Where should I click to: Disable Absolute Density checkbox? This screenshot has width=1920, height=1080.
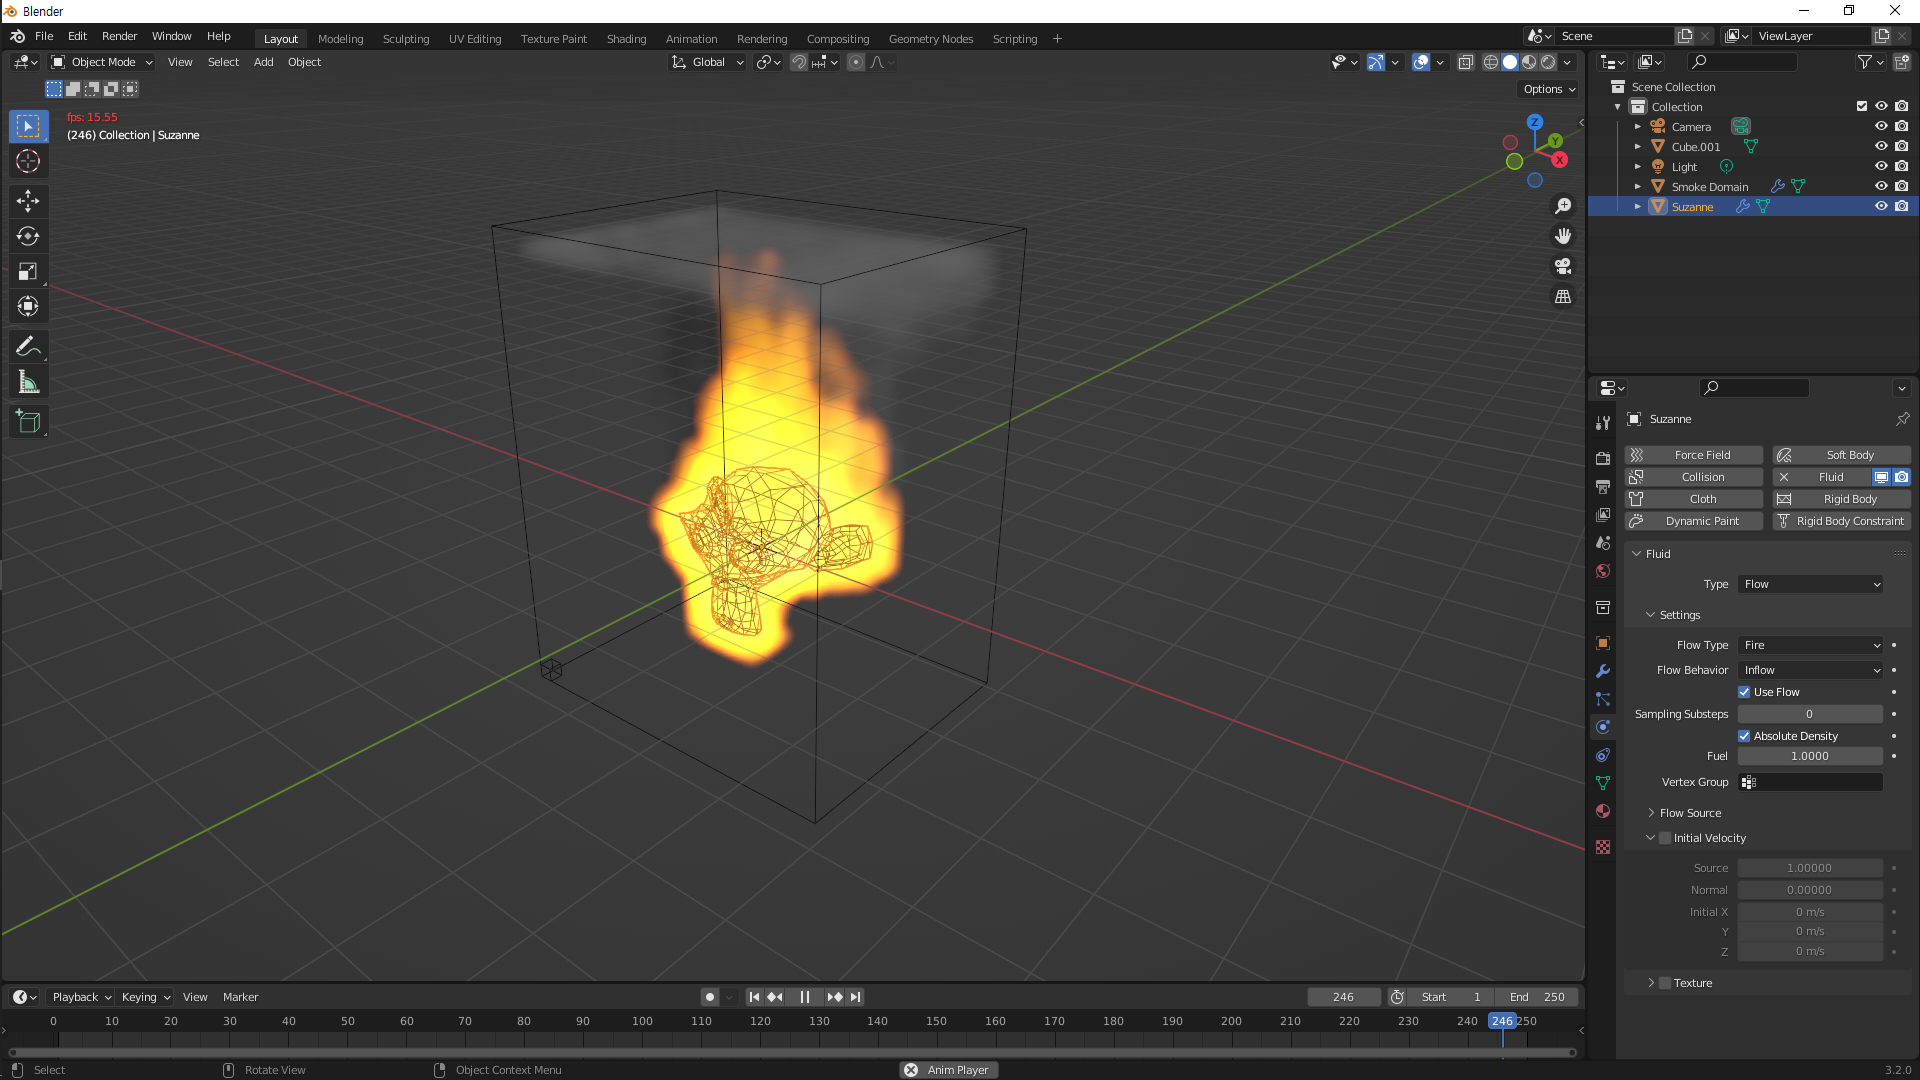coord(1744,736)
